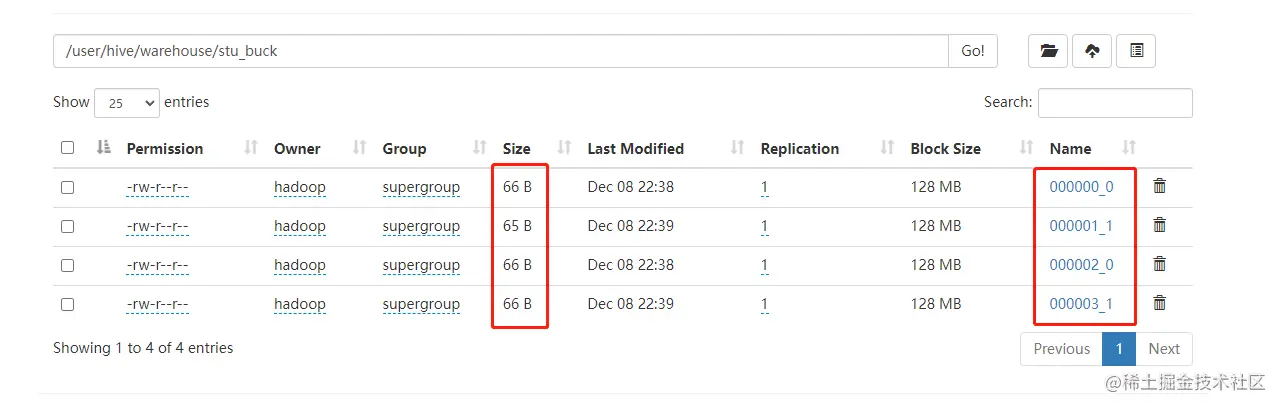This screenshot has width=1280, height=407.
Task: Toggle the select-all checkbox in the header
Action: pos(67,148)
